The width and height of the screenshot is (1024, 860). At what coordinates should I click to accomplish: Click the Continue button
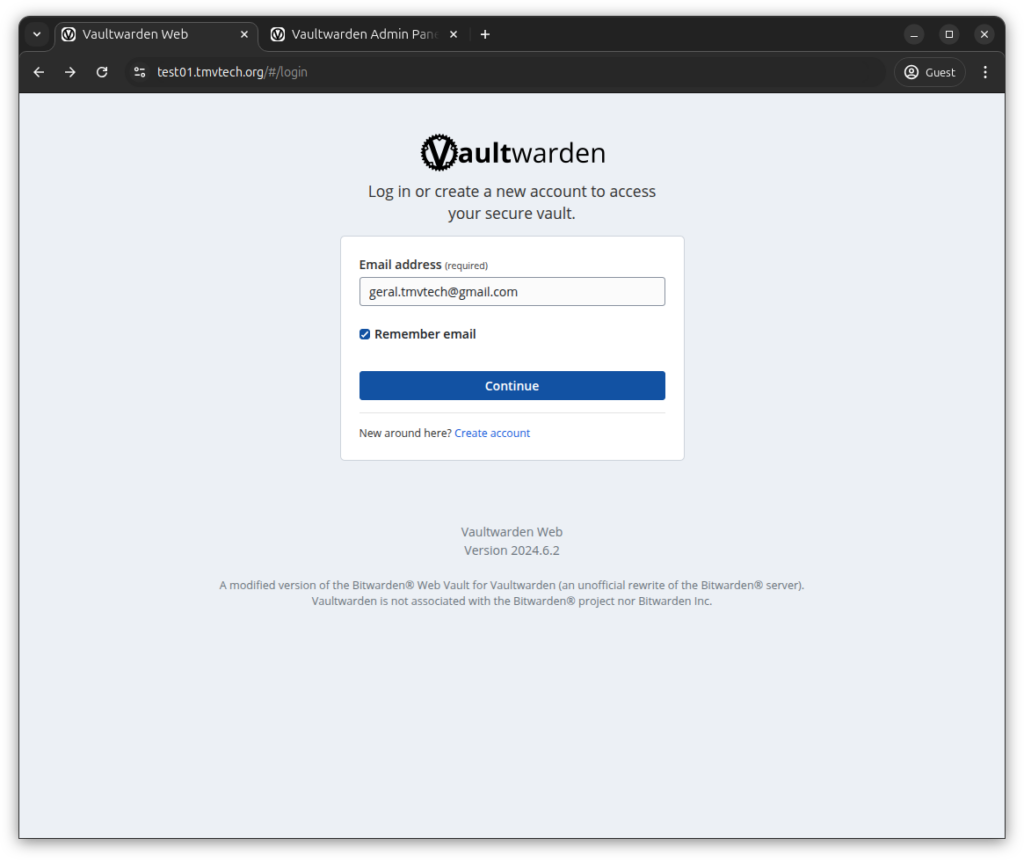(x=512, y=386)
